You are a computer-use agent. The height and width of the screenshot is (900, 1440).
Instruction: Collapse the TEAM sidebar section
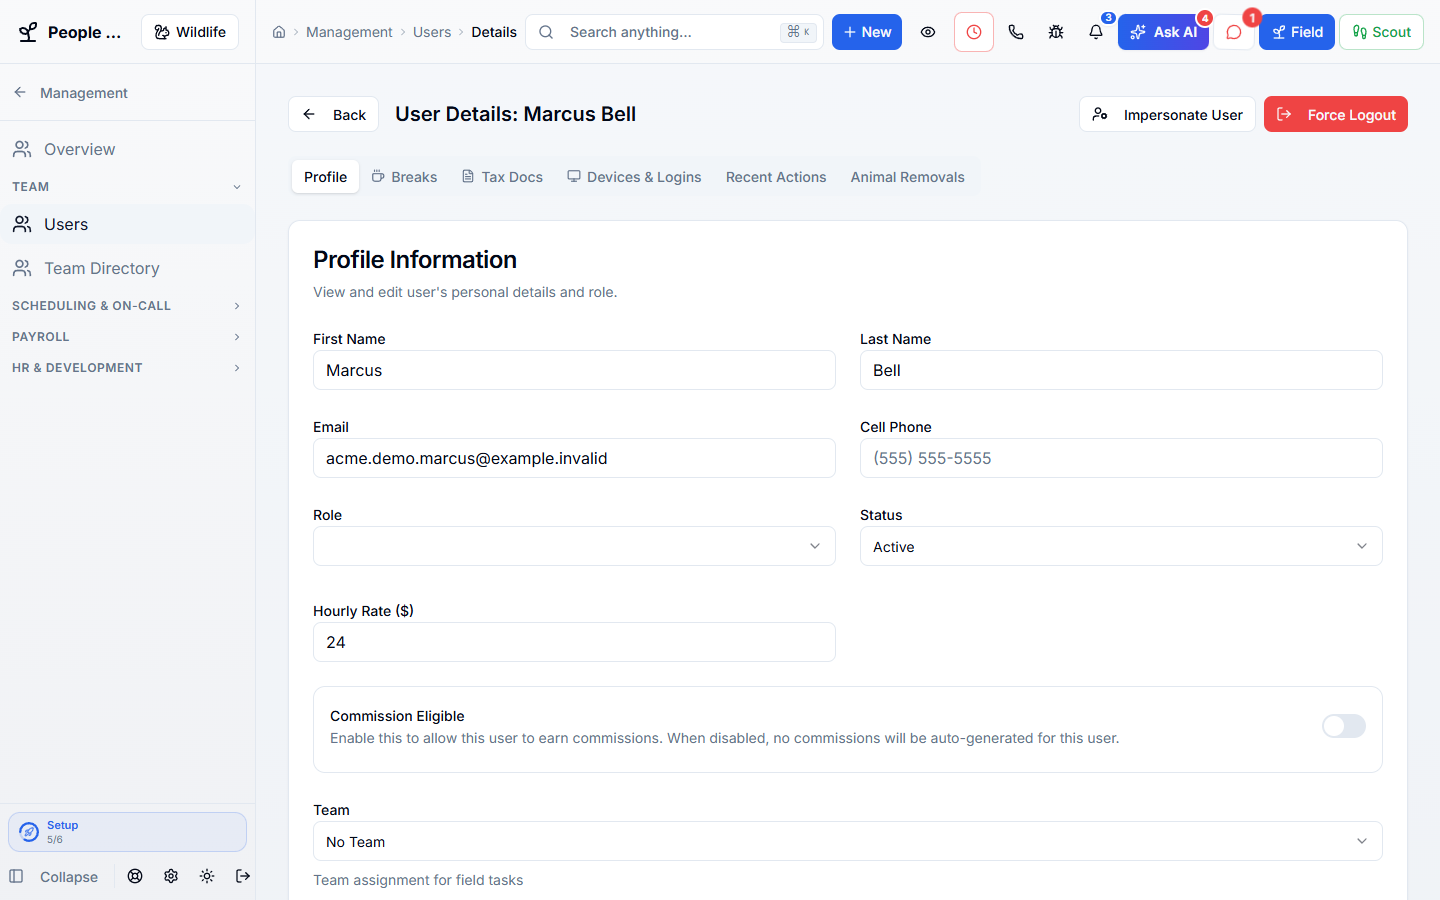pyautogui.click(x=127, y=187)
